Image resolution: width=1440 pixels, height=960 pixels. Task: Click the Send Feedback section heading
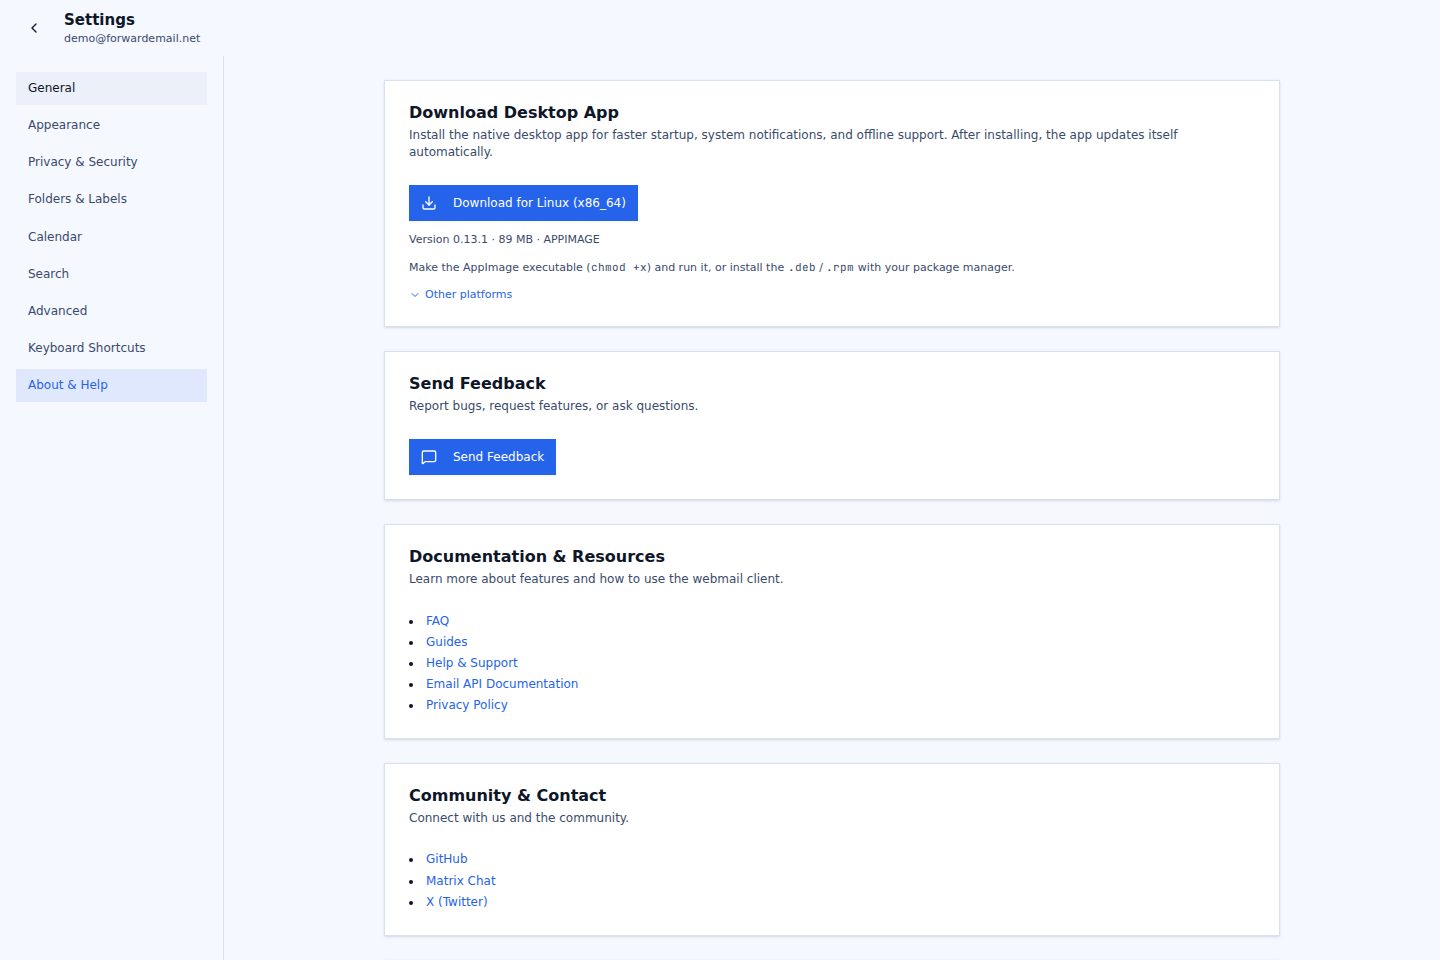(x=477, y=383)
